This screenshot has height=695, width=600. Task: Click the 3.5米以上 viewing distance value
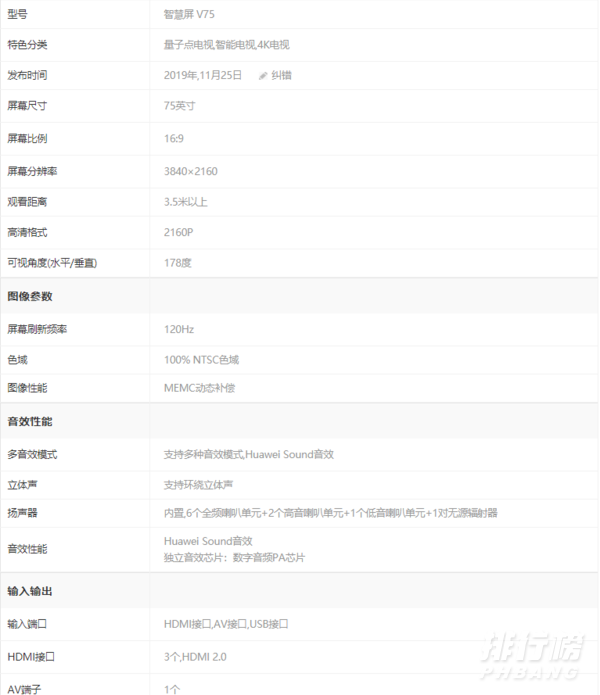point(185,202)
